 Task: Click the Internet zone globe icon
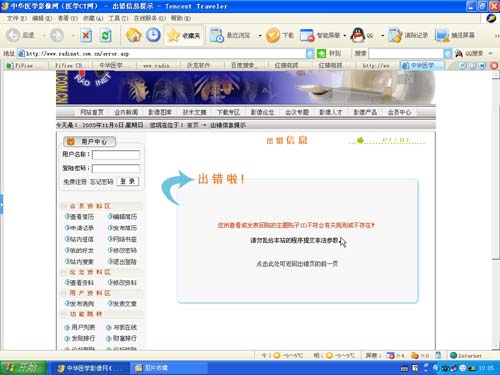[453, 355]
